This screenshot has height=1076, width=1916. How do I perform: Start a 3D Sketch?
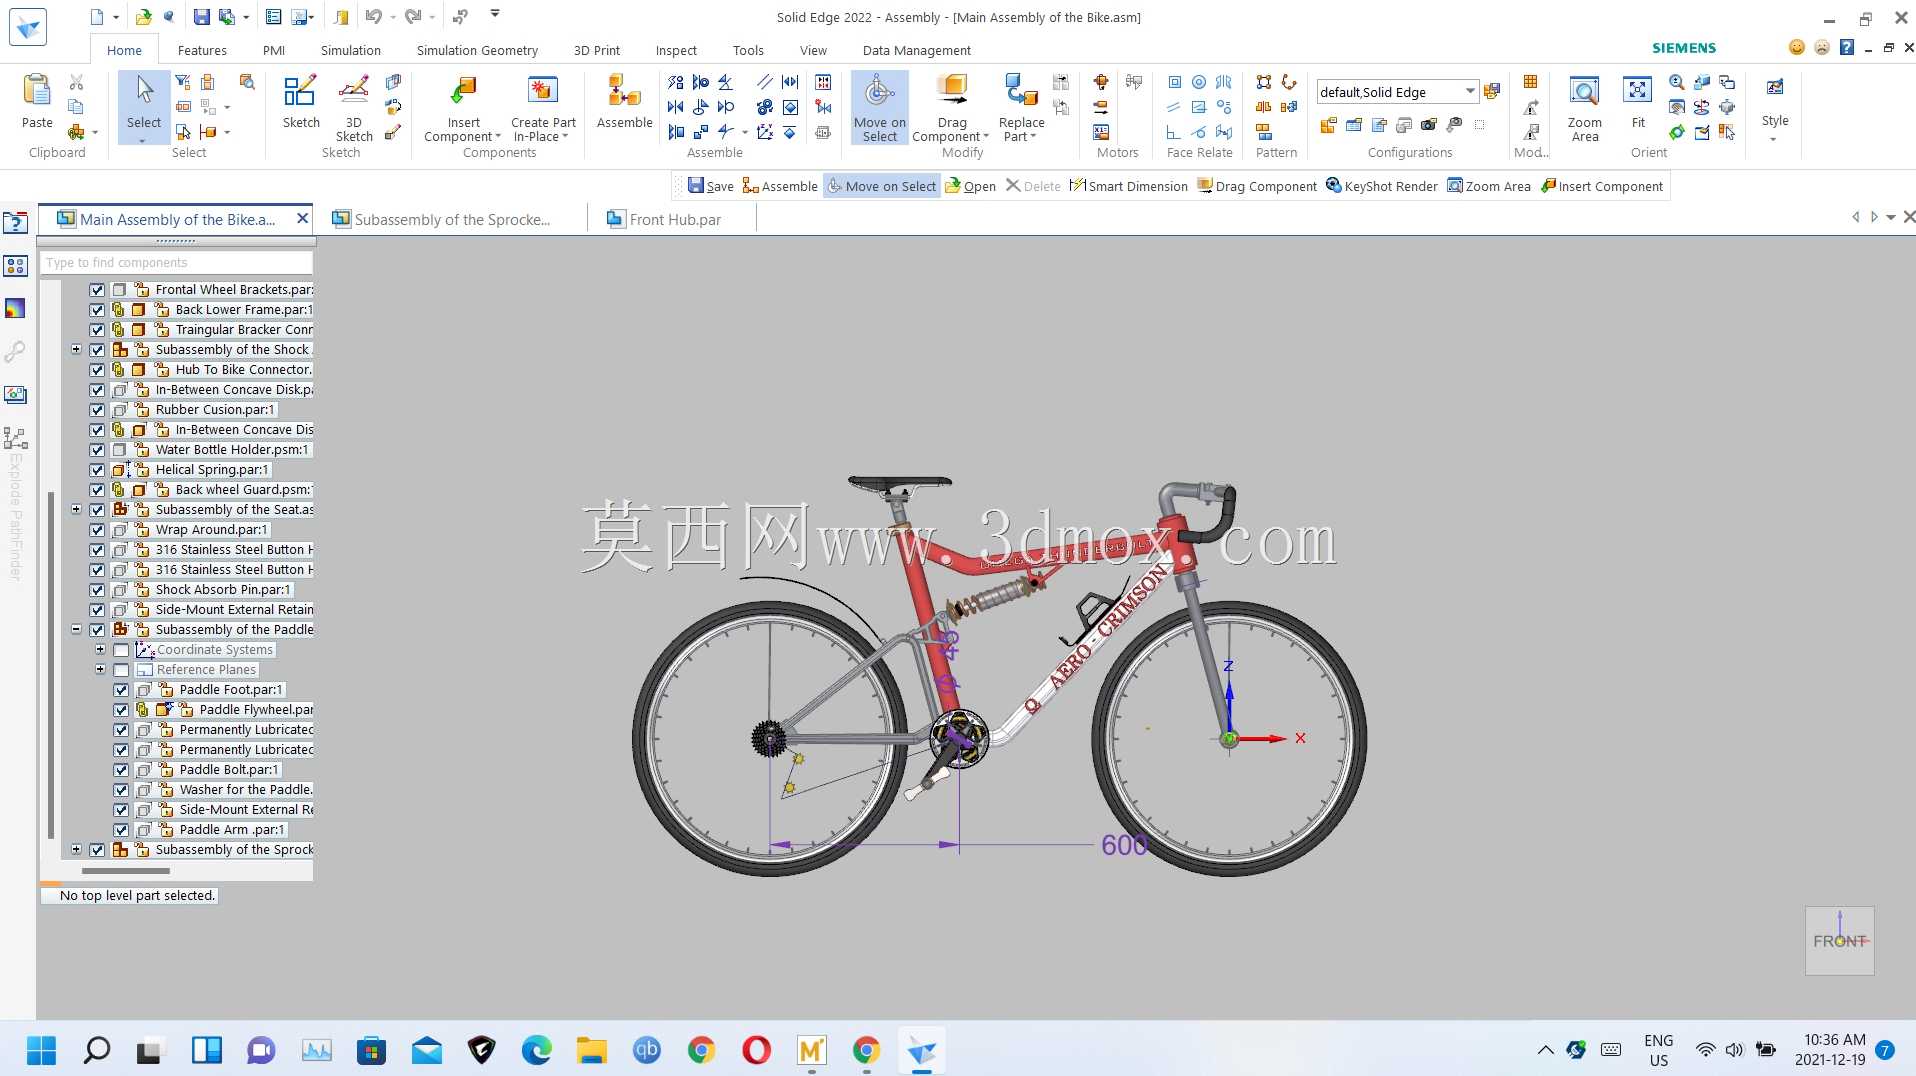(354, 108)
